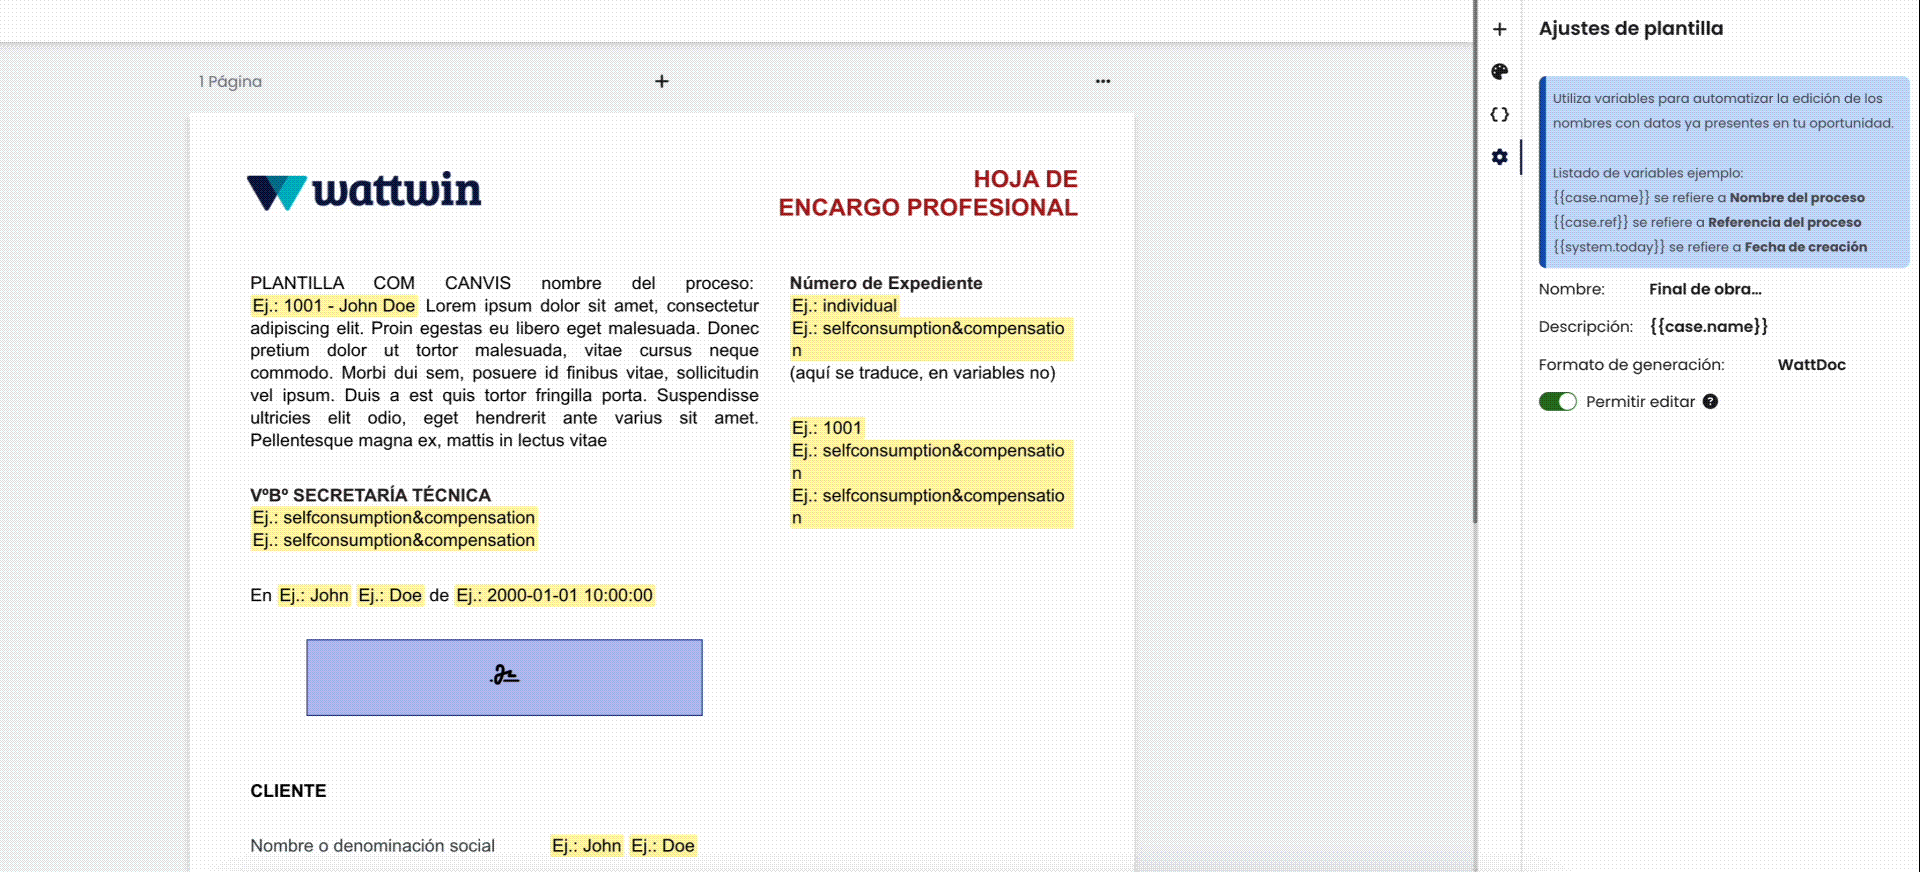1920x872 pixels.
Task: Click the help question mark beside Permitir editar
Action: click(1710, 401)
